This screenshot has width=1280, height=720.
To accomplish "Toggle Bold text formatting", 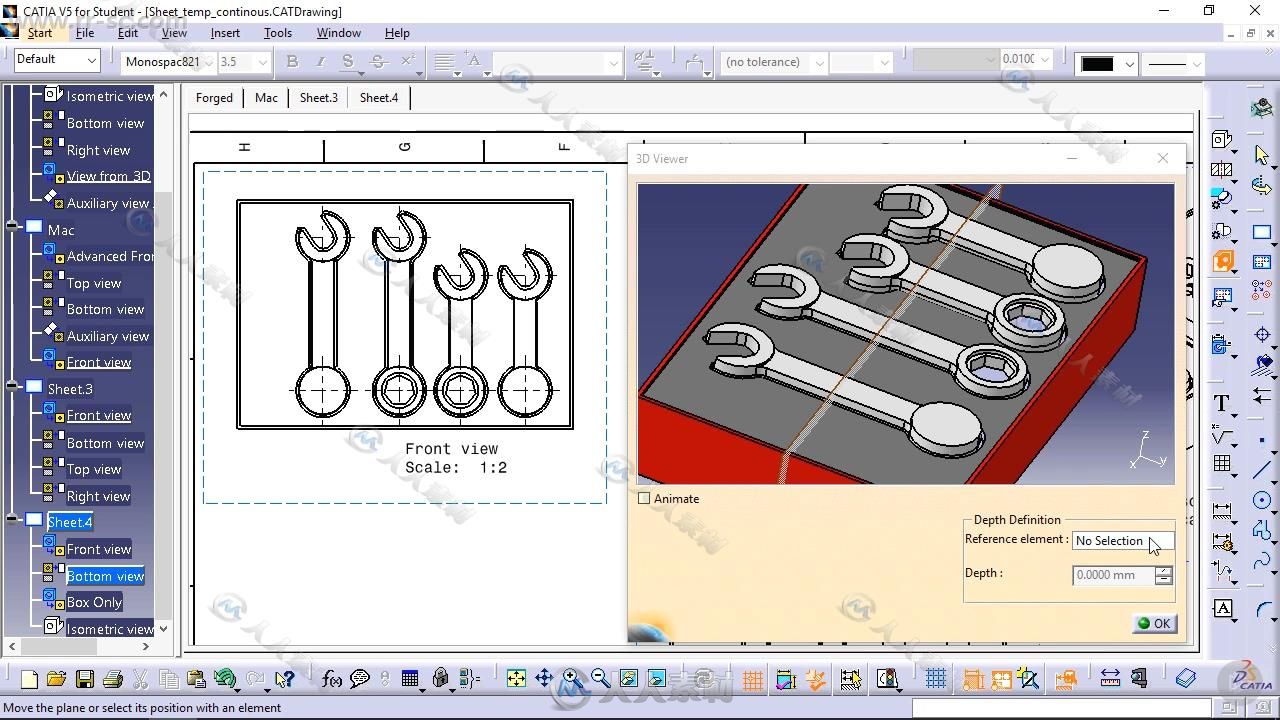I will (292, 62).
